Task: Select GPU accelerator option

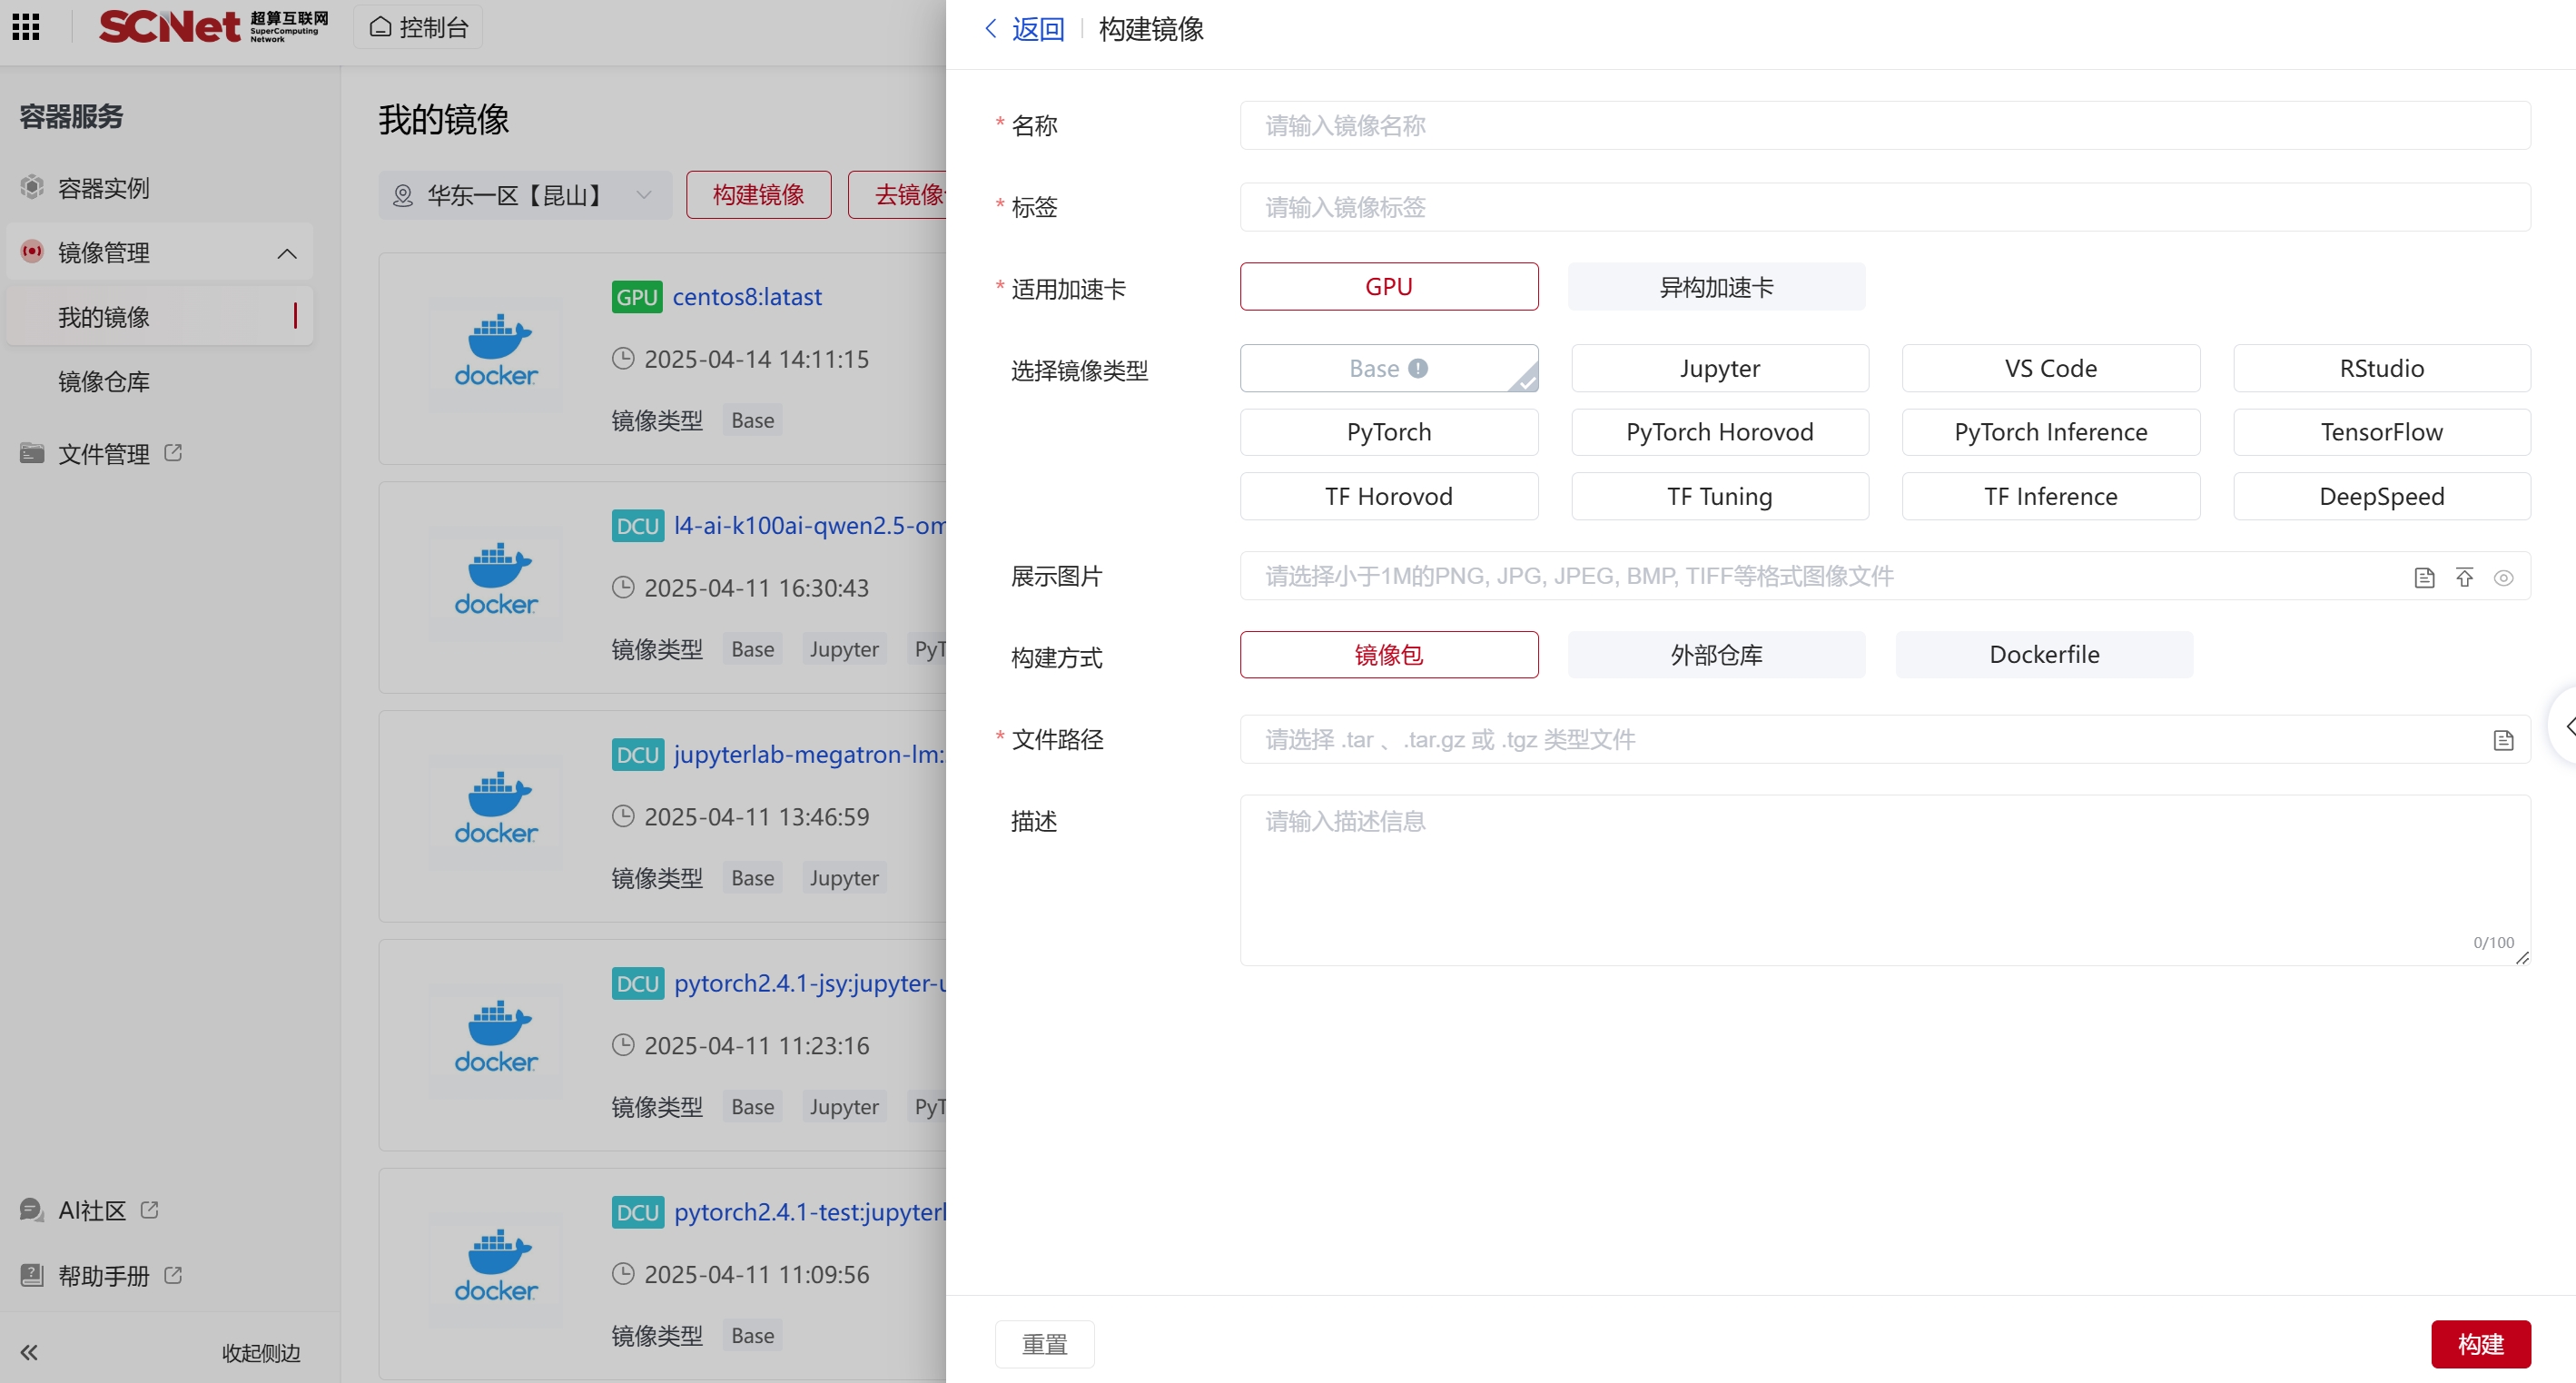Action: click(1389, 287)
